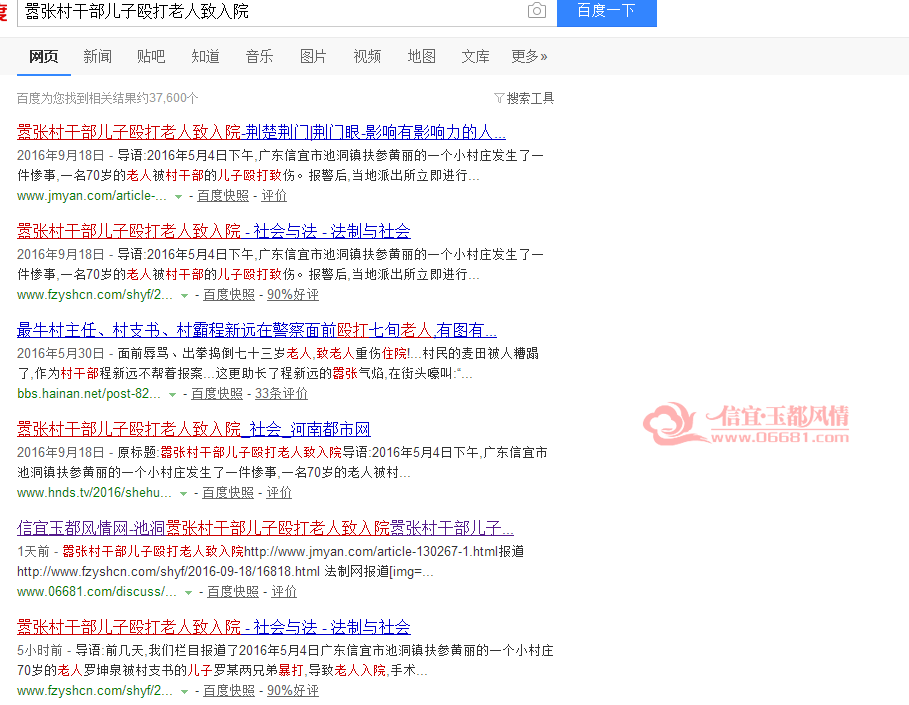
Task: Click 评价 for the hnds.tv result
Action: (x=279, y=493)
